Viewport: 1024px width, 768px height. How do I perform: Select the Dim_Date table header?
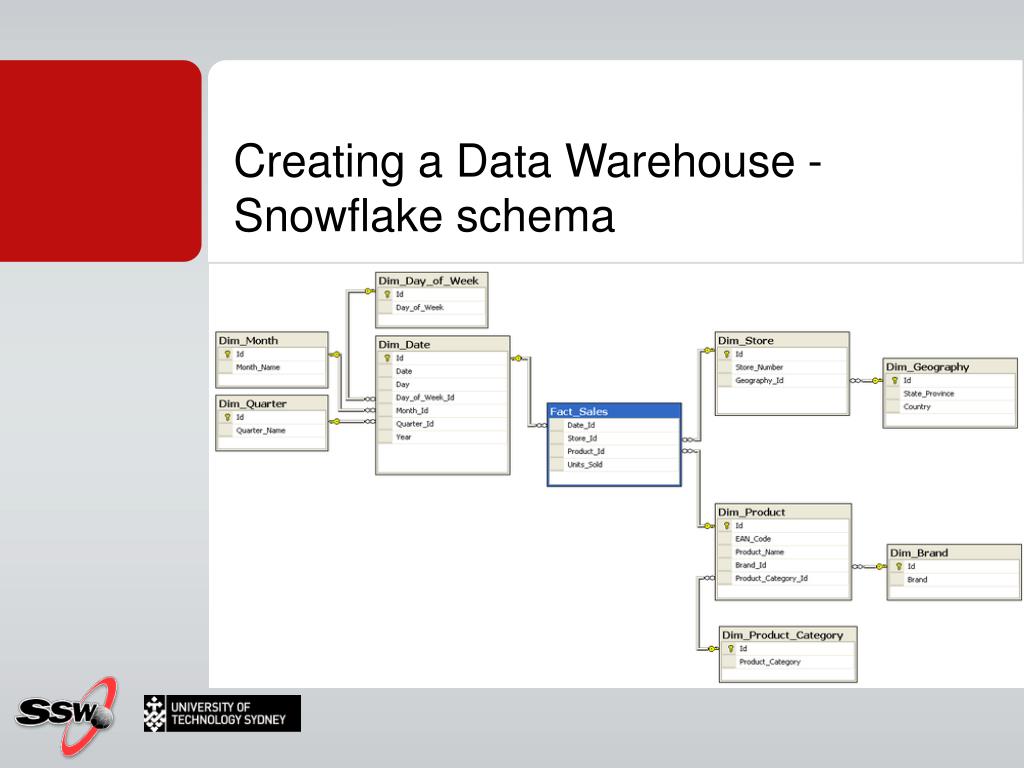pos(443,344)
